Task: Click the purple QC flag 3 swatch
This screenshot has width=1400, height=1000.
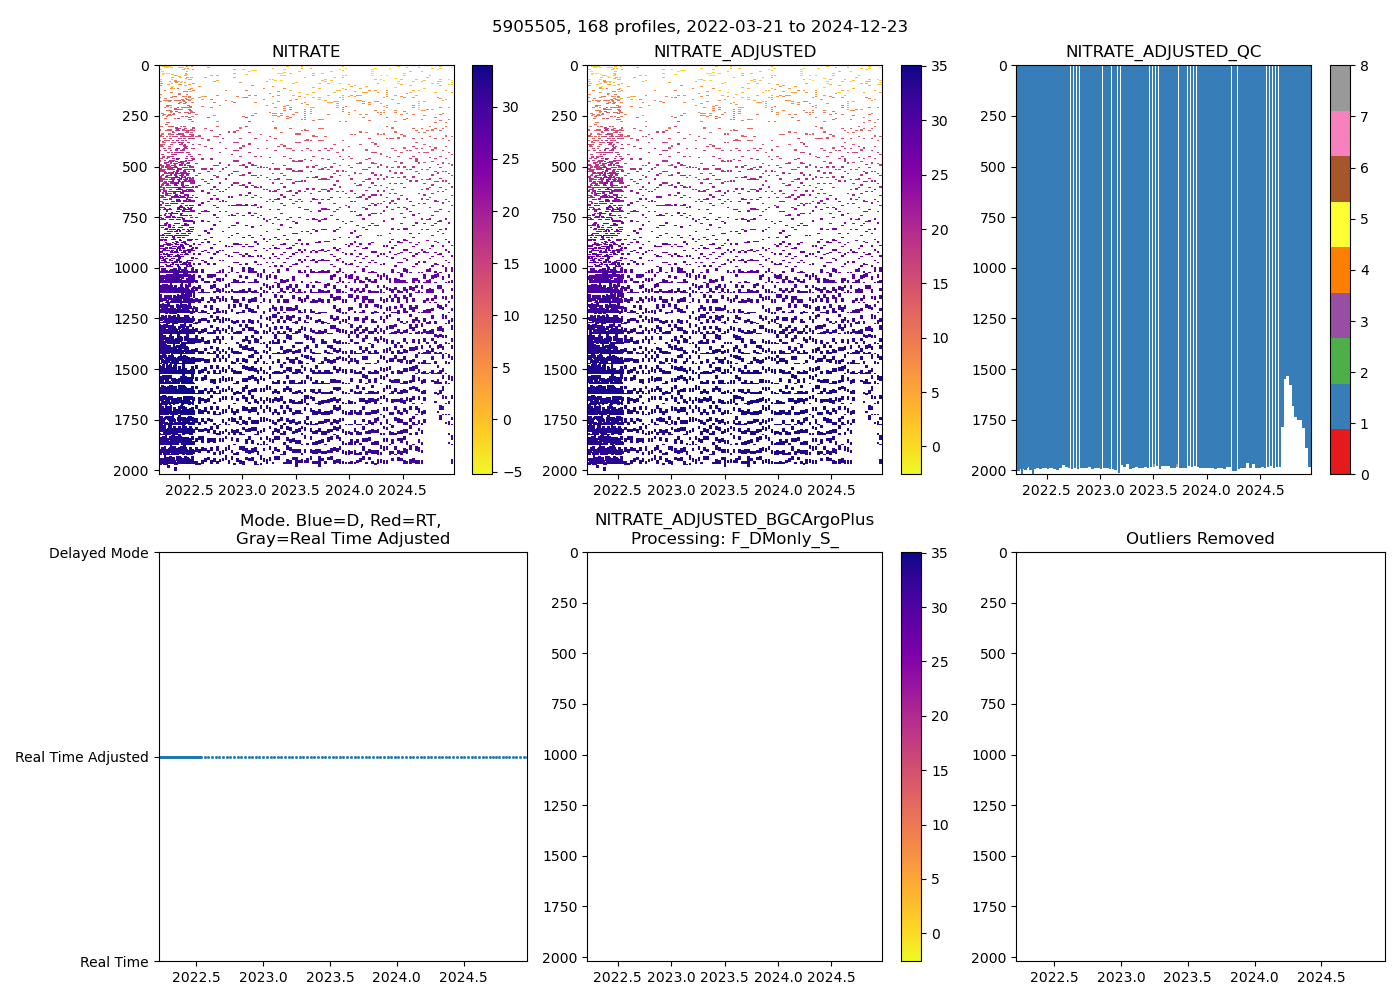Action: pos(1340,315)
